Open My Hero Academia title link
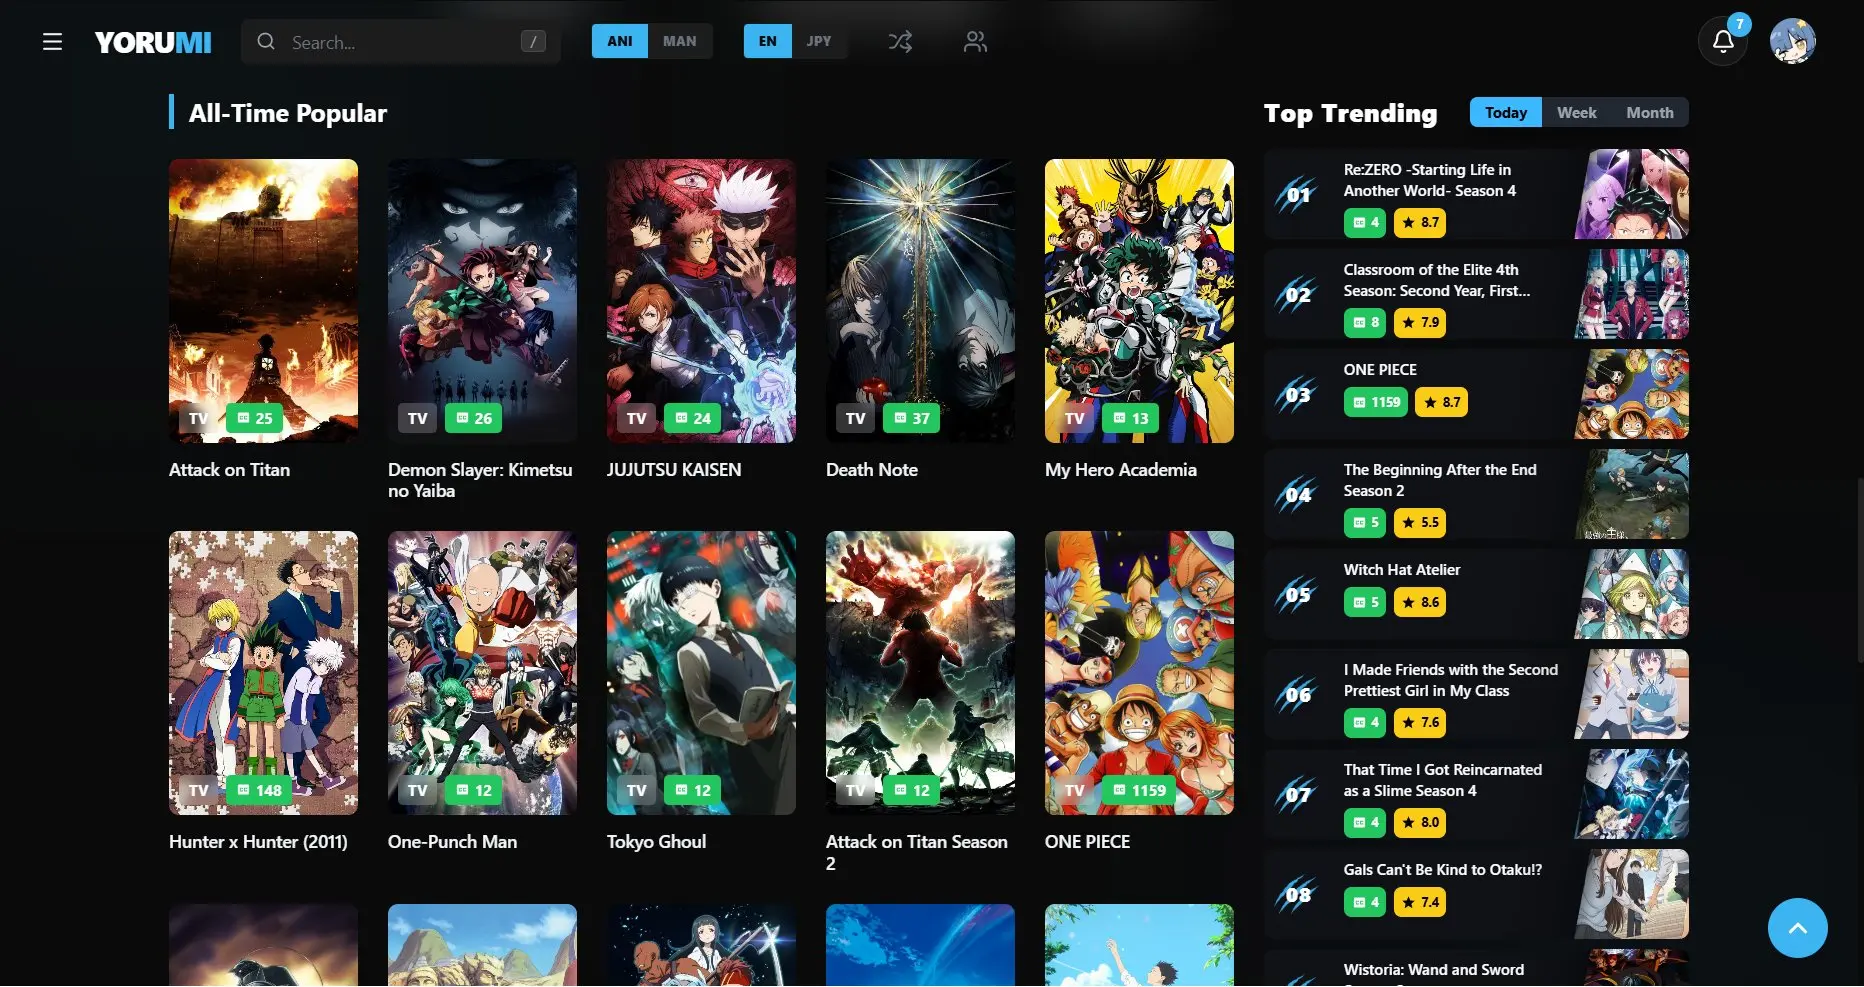The image size is (1864, 987). point(1121,470)
